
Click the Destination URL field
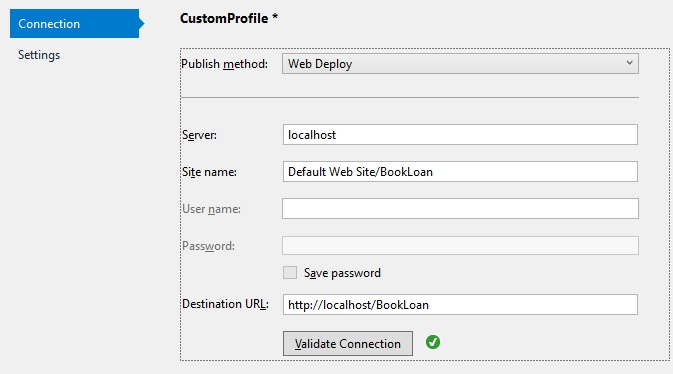[460, 304]
